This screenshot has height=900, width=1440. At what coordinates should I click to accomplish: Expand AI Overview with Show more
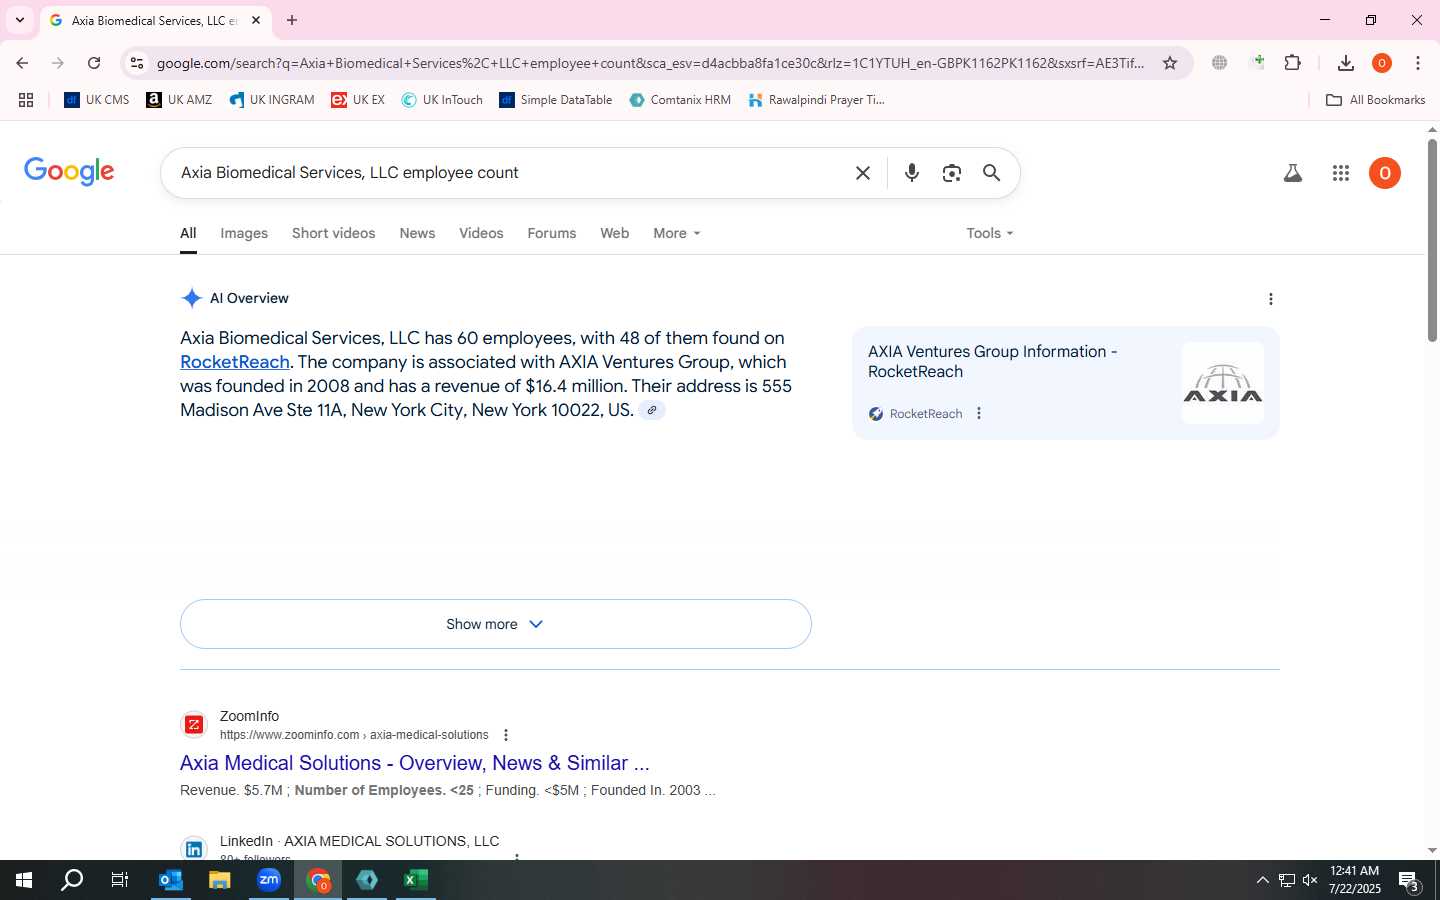(495, 624)
